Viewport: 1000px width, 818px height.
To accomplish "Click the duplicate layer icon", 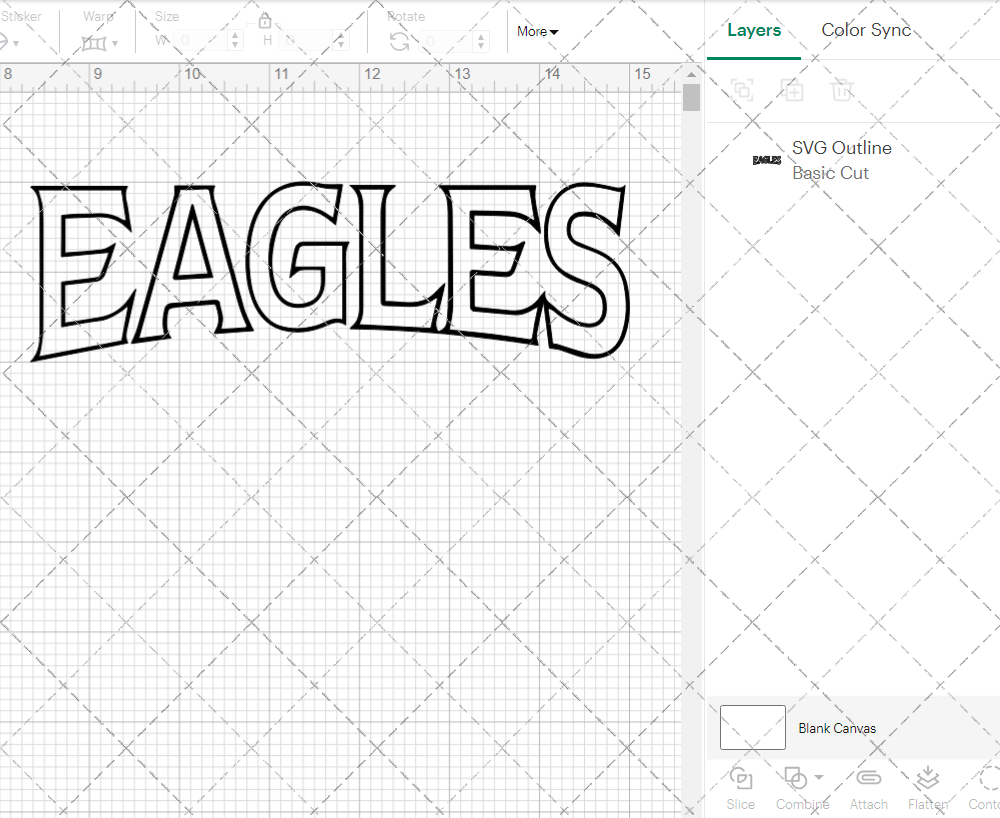I will [x=793, y=91].
